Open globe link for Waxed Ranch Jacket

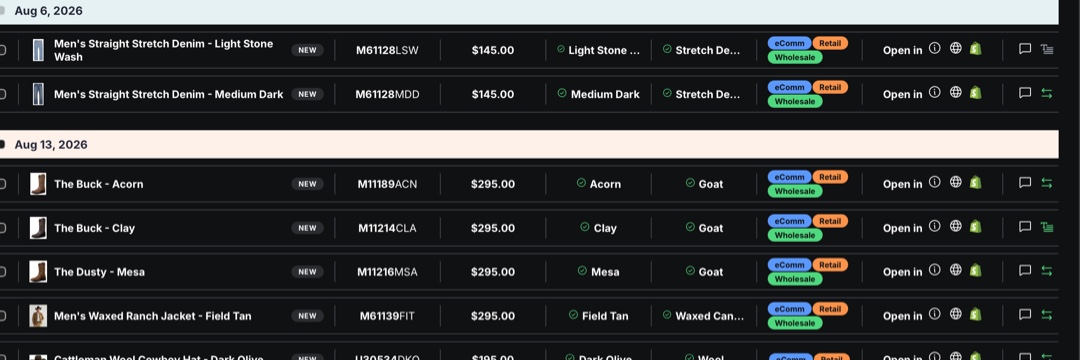click(x=955, y=314)
